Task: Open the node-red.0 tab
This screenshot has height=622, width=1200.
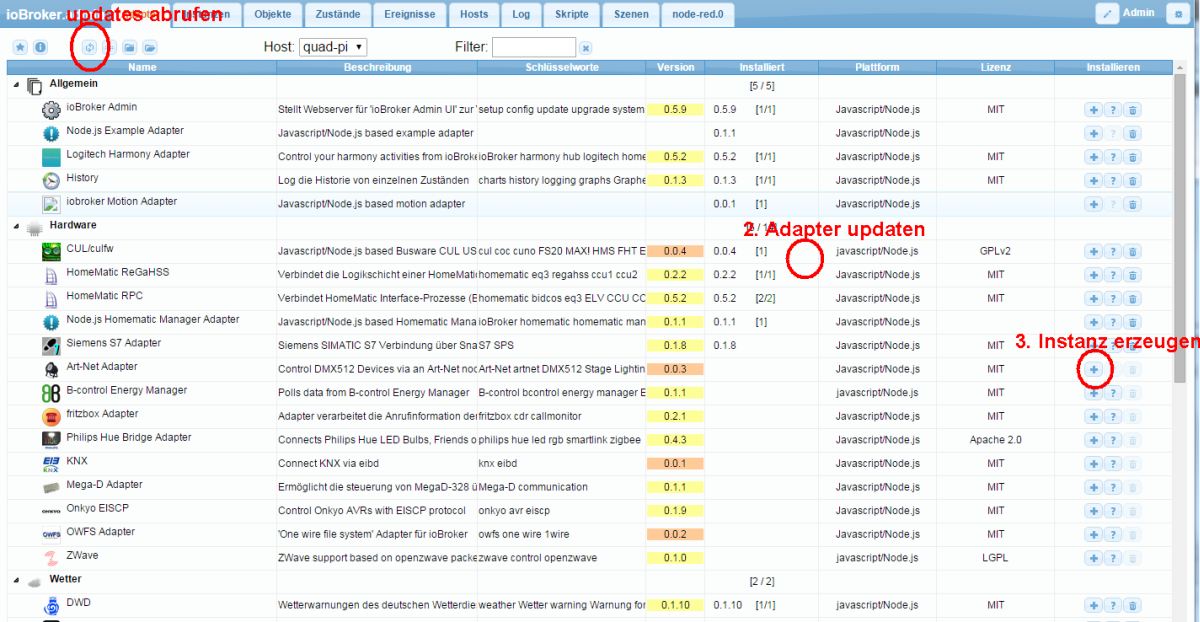Action: [x=698, y=14]
